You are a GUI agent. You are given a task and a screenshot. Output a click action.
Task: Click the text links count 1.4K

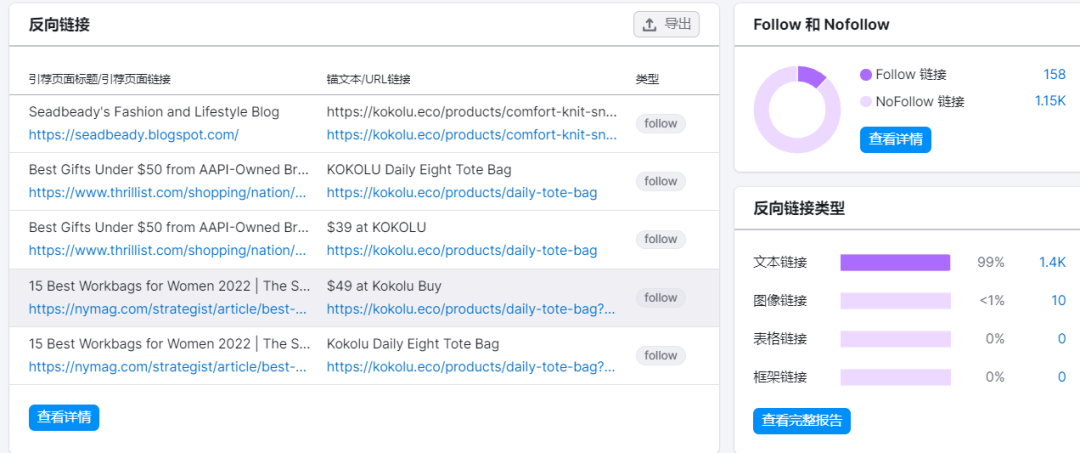tap(1052, 262)
